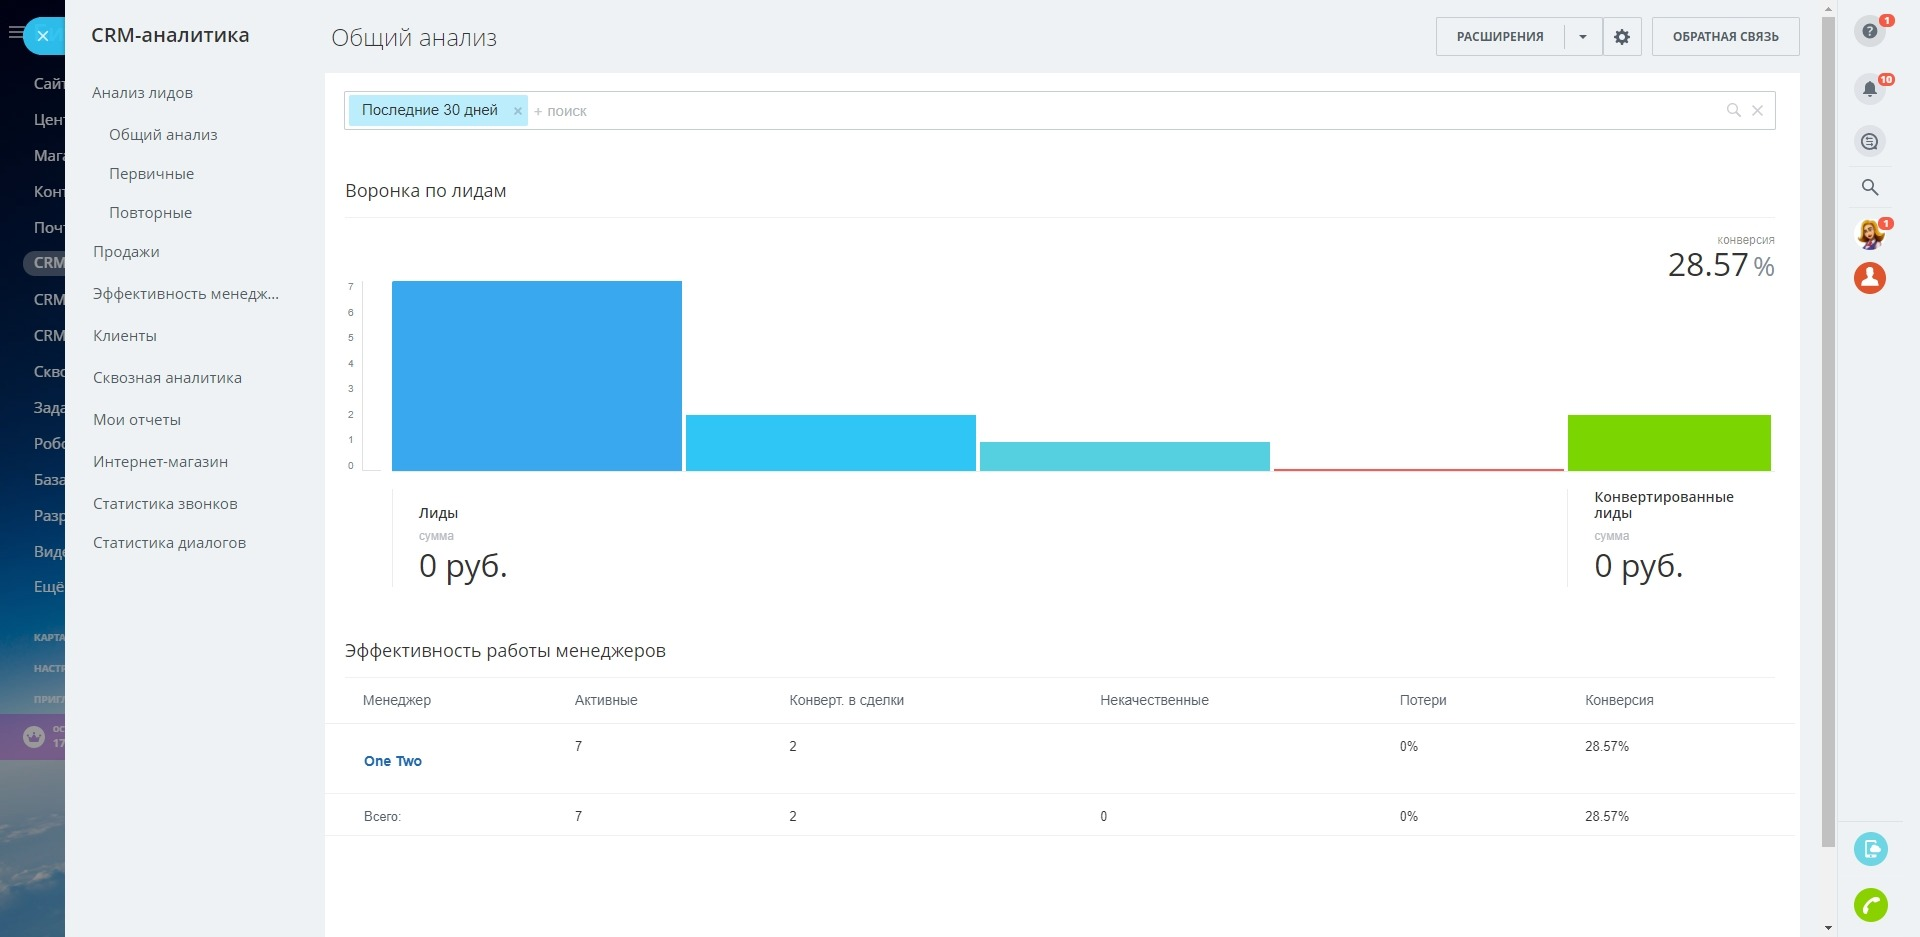Select the scrollbar down arrow
The width and height of the screenshot is (1920, 937).
(1828, 928)
